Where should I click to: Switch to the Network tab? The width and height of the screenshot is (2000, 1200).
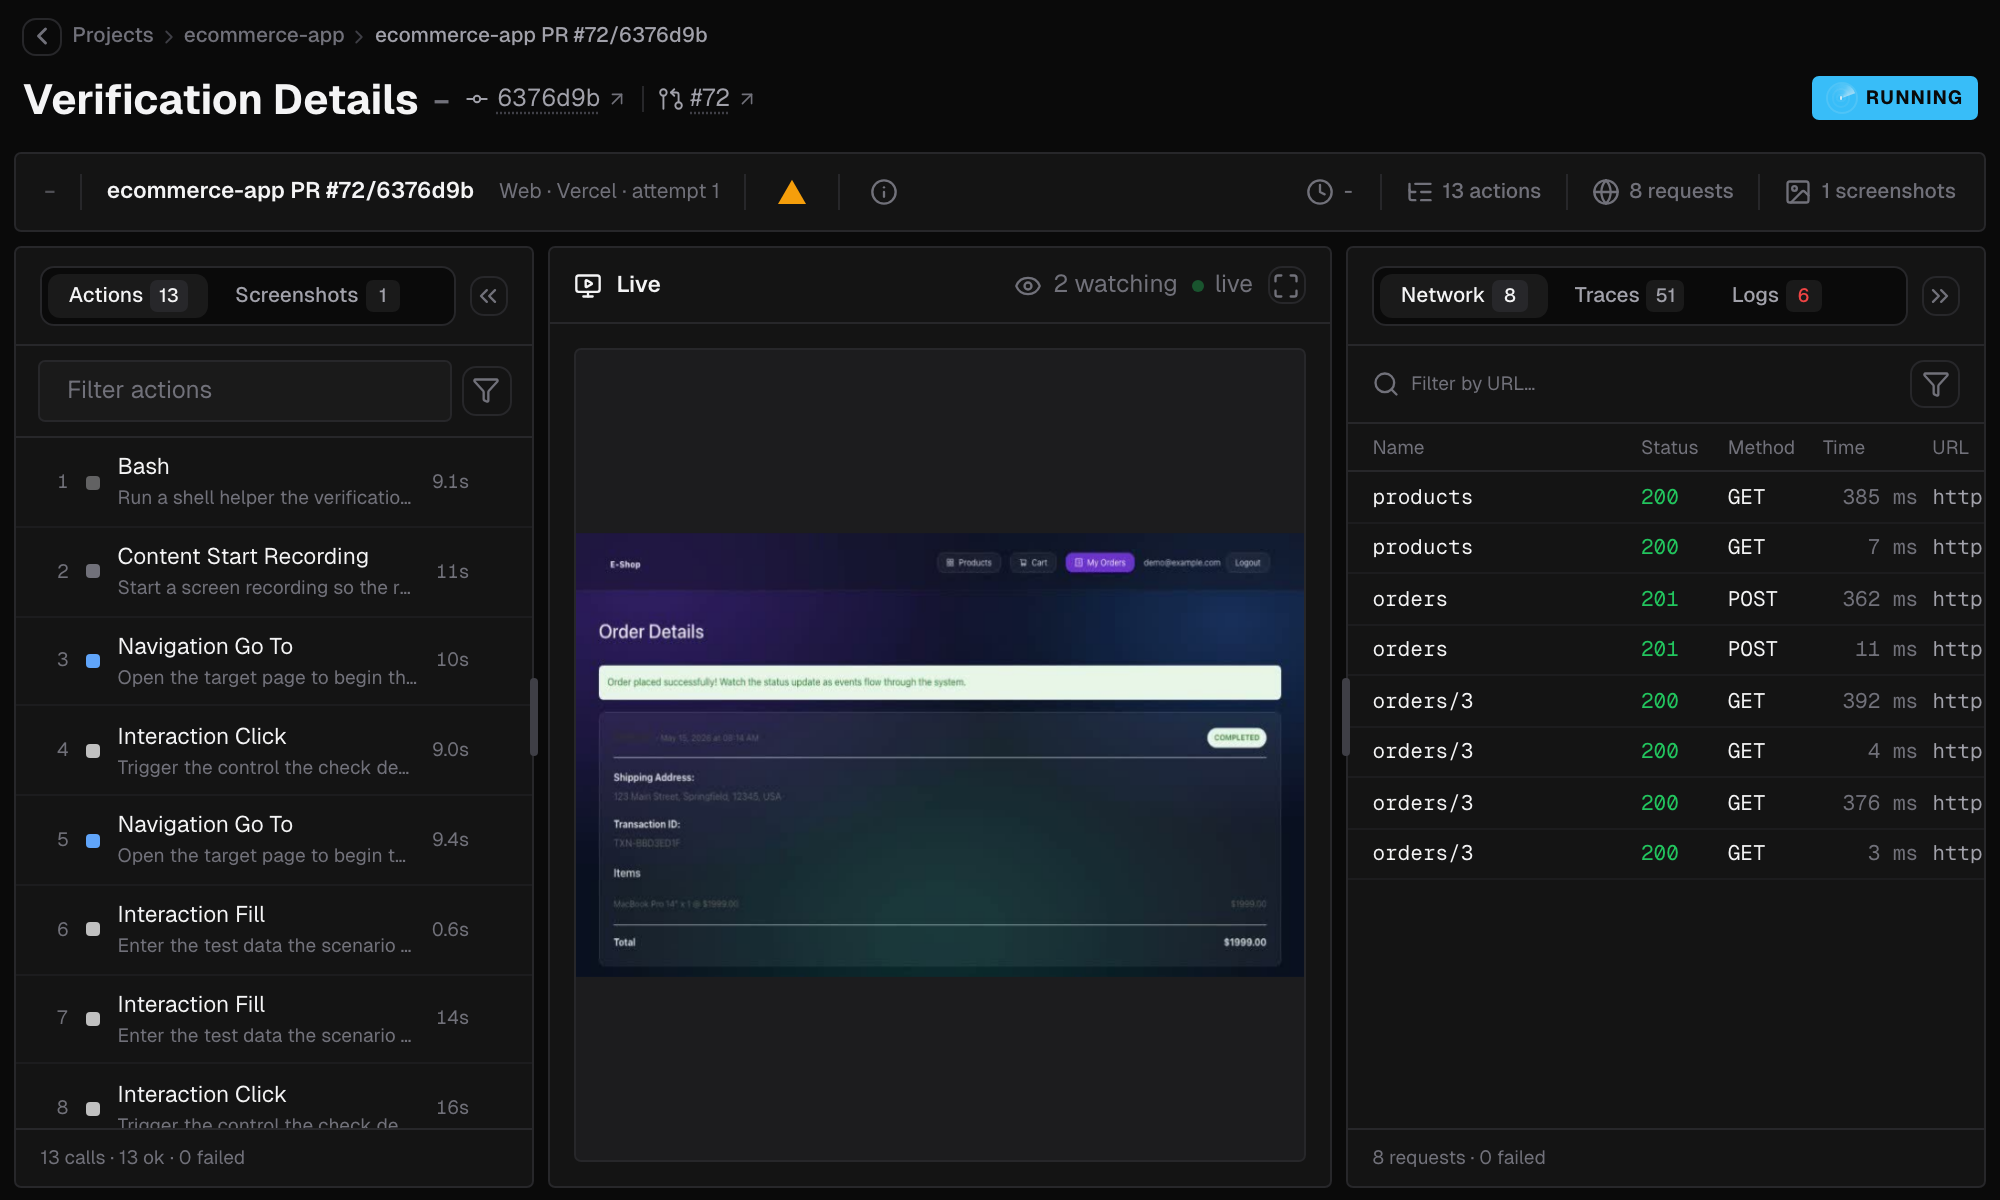click(x=1462, y=295)
